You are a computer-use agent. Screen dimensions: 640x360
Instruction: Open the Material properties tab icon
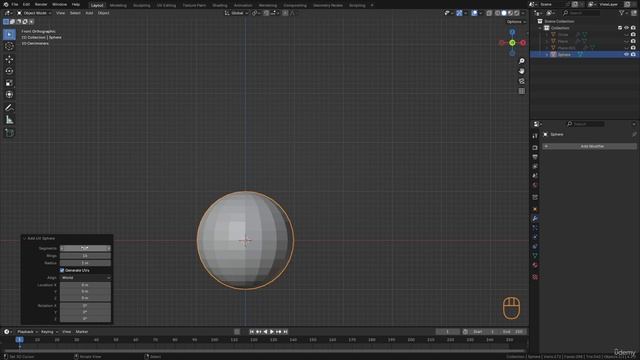(535, 266)
